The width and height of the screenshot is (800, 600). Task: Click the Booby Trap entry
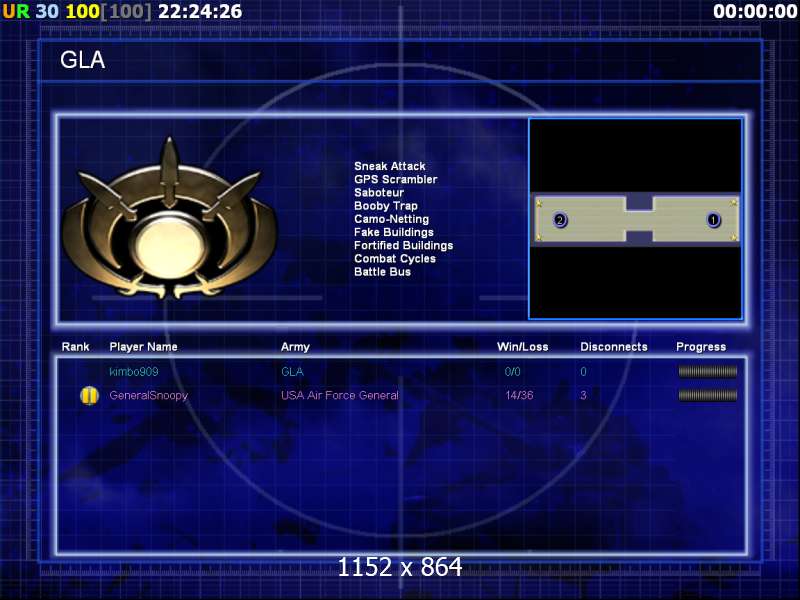click(386, 206)
